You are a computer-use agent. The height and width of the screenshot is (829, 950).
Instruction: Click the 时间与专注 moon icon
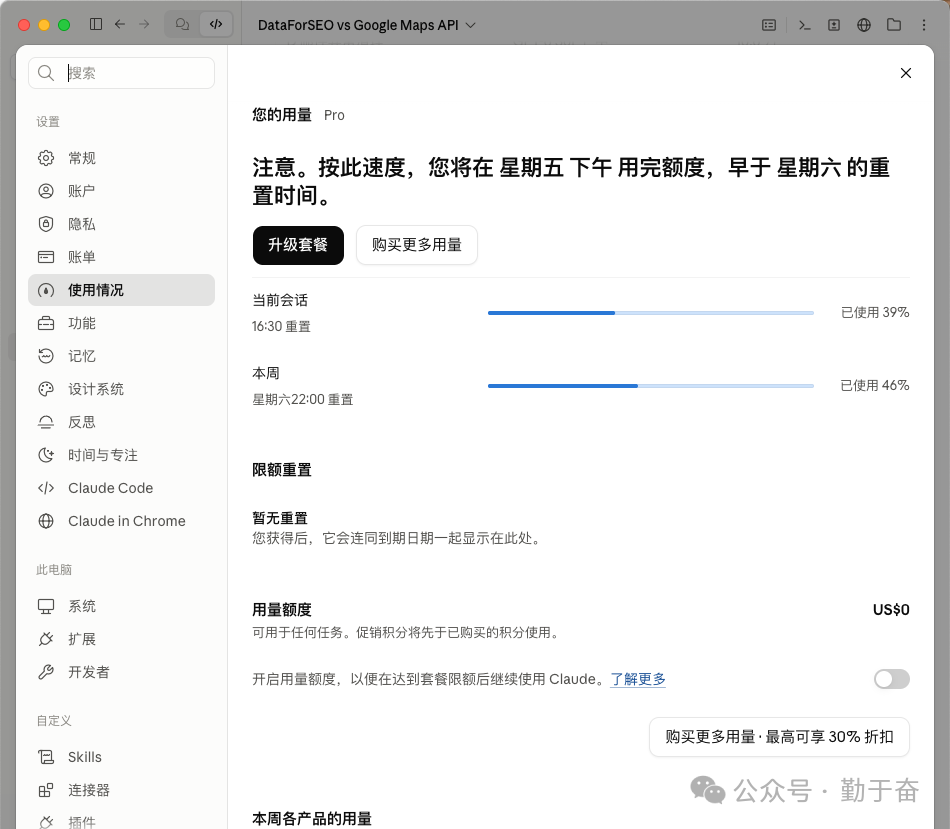click(x=46, y=455)
